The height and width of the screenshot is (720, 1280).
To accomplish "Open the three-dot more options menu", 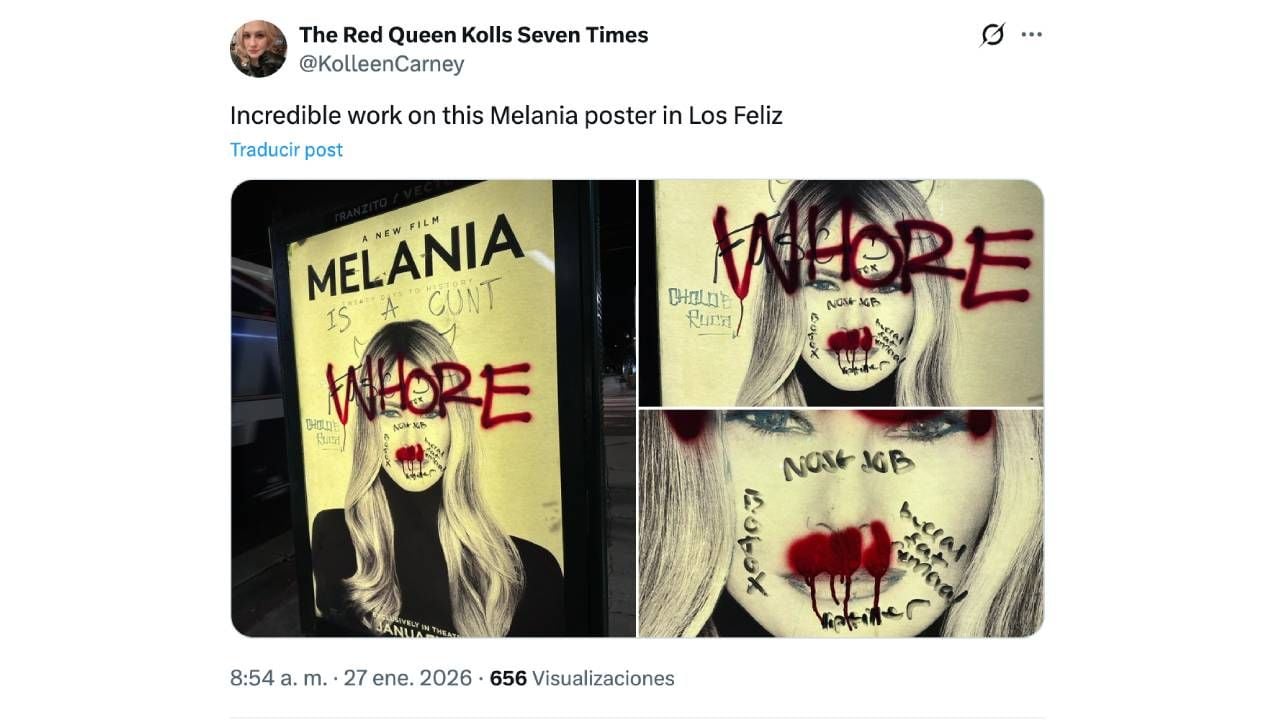I will [1031, 35].
